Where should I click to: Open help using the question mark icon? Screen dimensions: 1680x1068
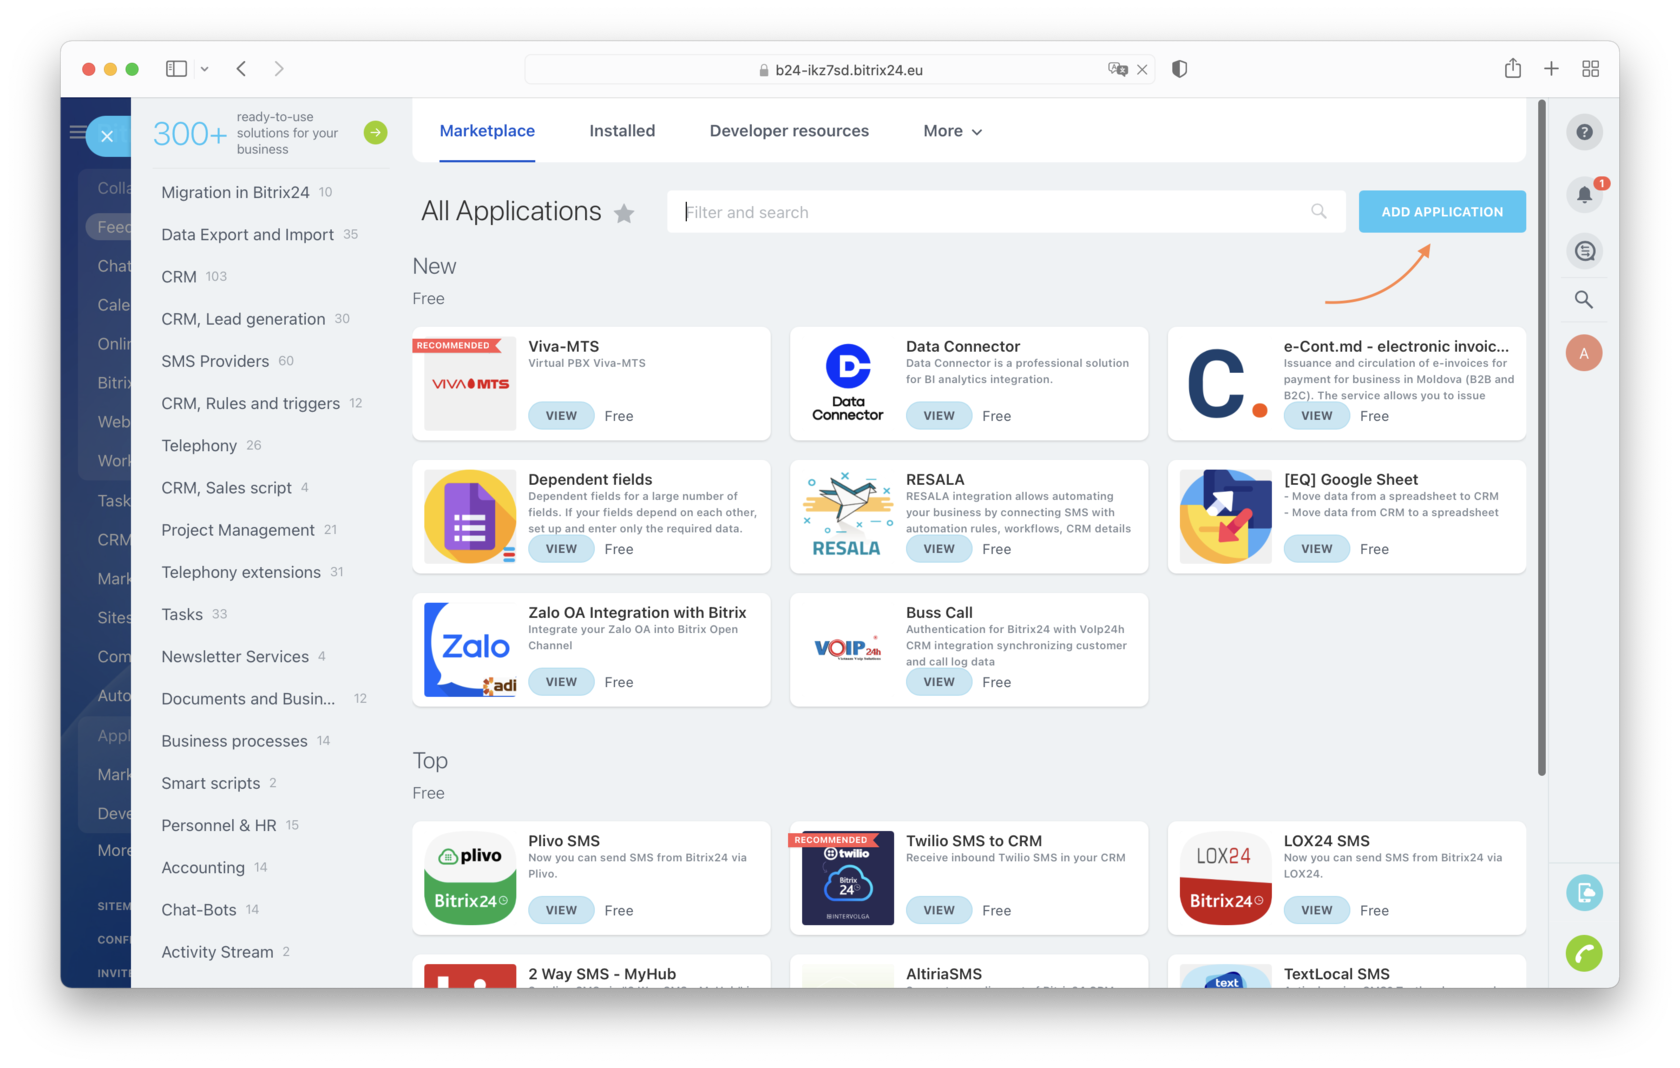(x=1584, y=131)
